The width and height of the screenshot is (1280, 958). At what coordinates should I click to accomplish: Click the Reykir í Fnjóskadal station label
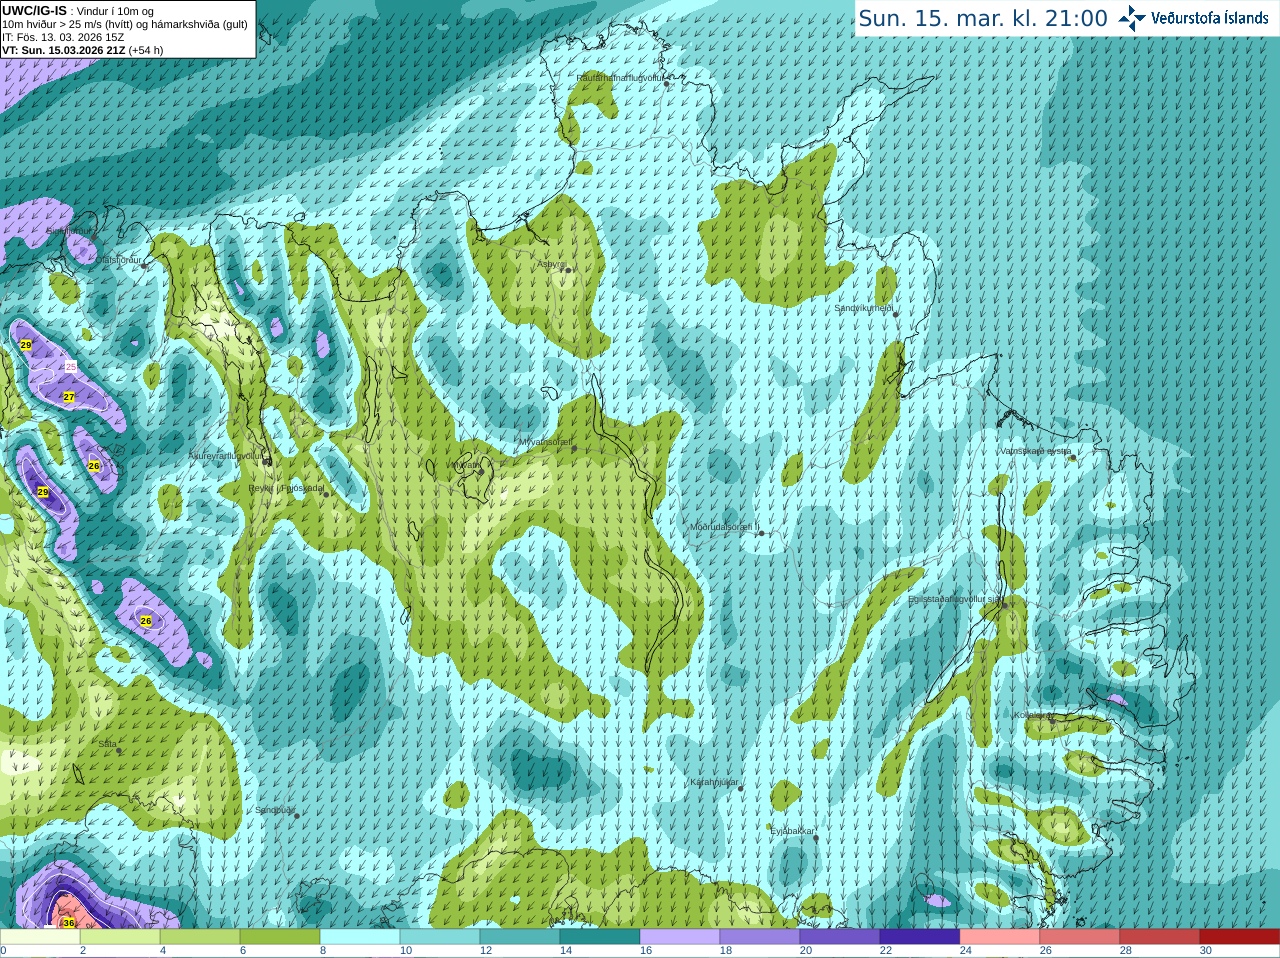(x=286, y=488)
